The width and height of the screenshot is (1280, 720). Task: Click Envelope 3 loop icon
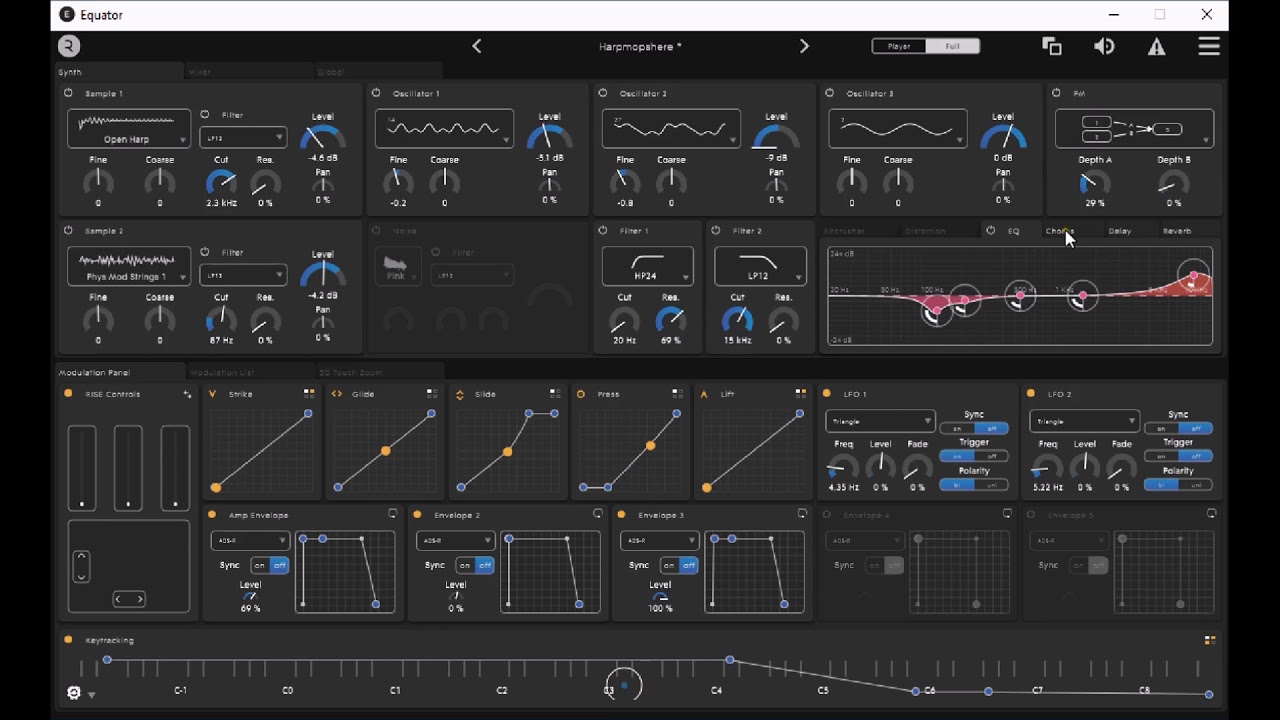click(802, 514)
